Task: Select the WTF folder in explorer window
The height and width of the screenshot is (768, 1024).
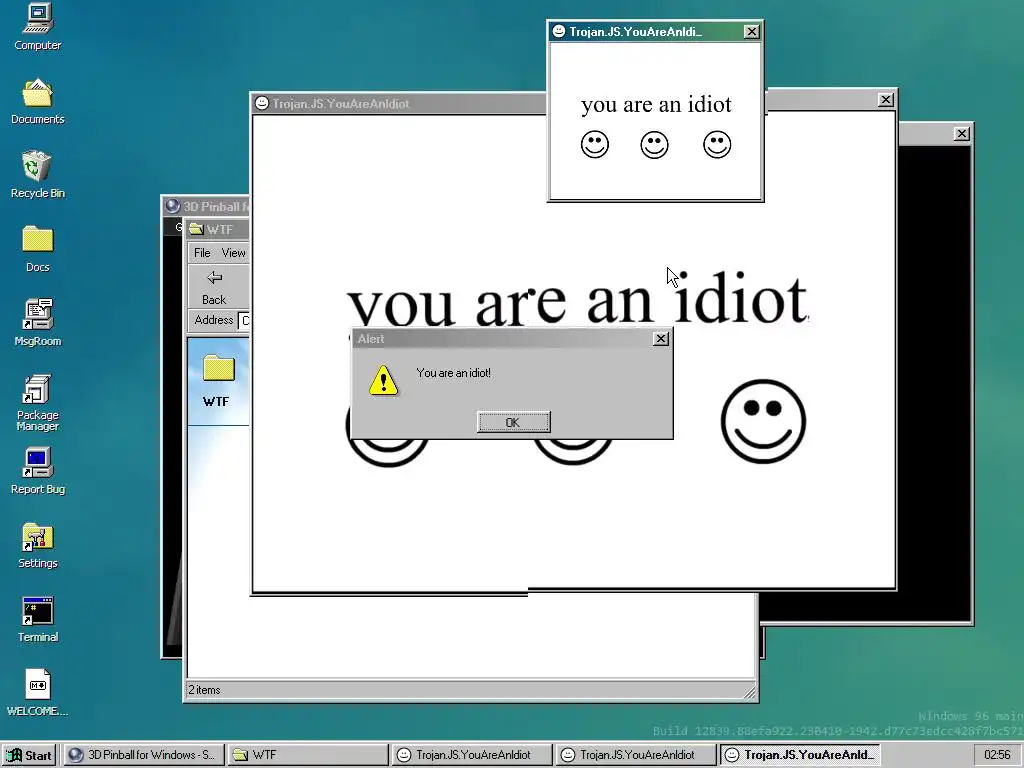Action: coord(217,381)
